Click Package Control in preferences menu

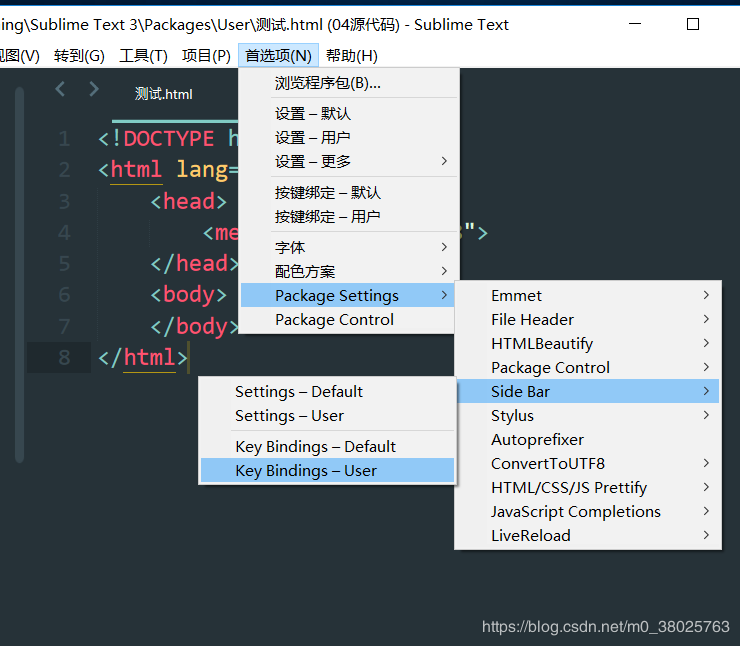(347, 319)
